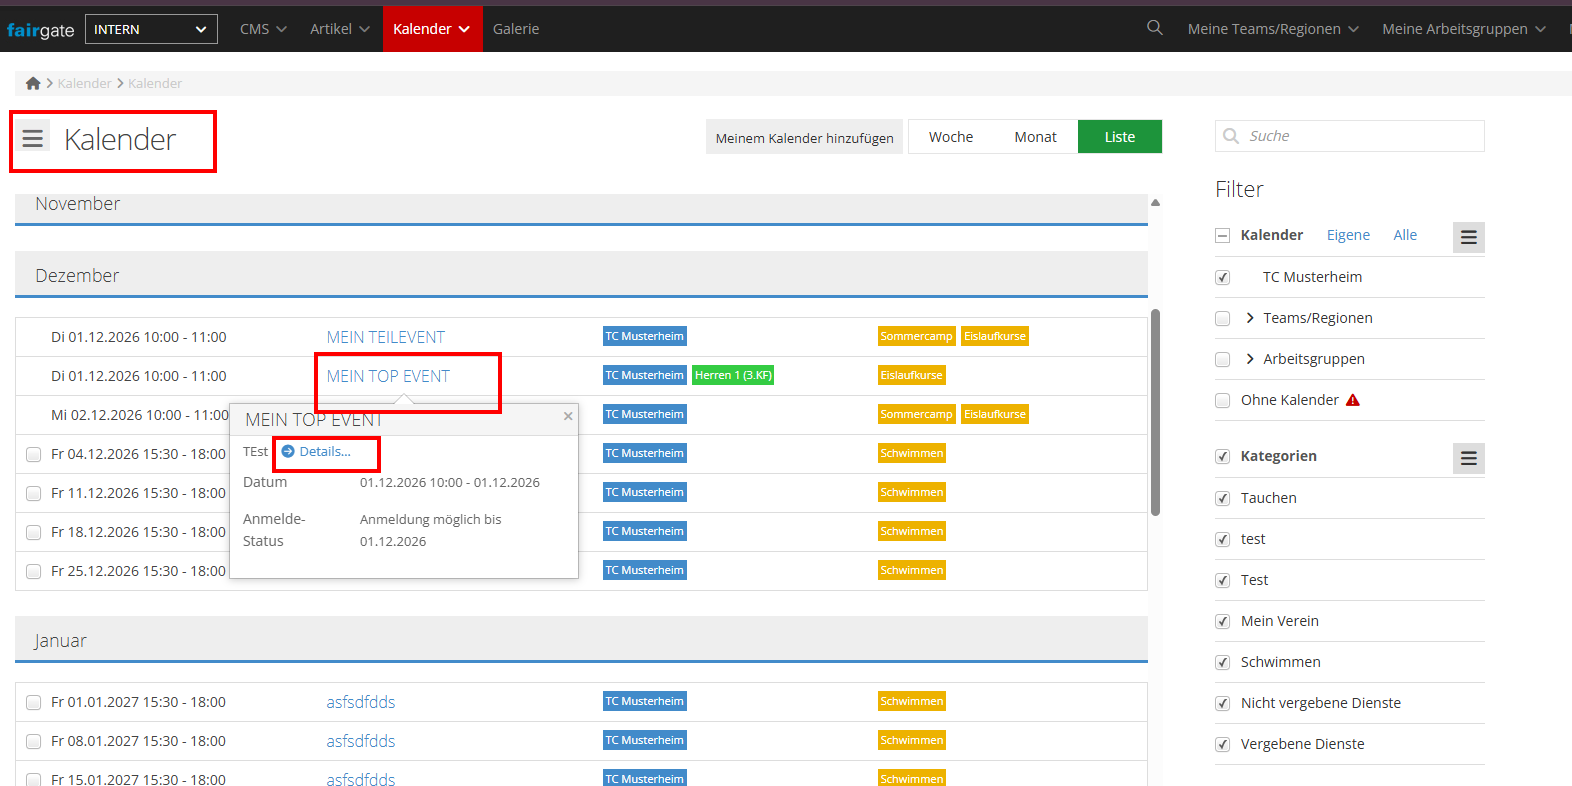Open the INTERN dropdown selector

click(151, 29)
